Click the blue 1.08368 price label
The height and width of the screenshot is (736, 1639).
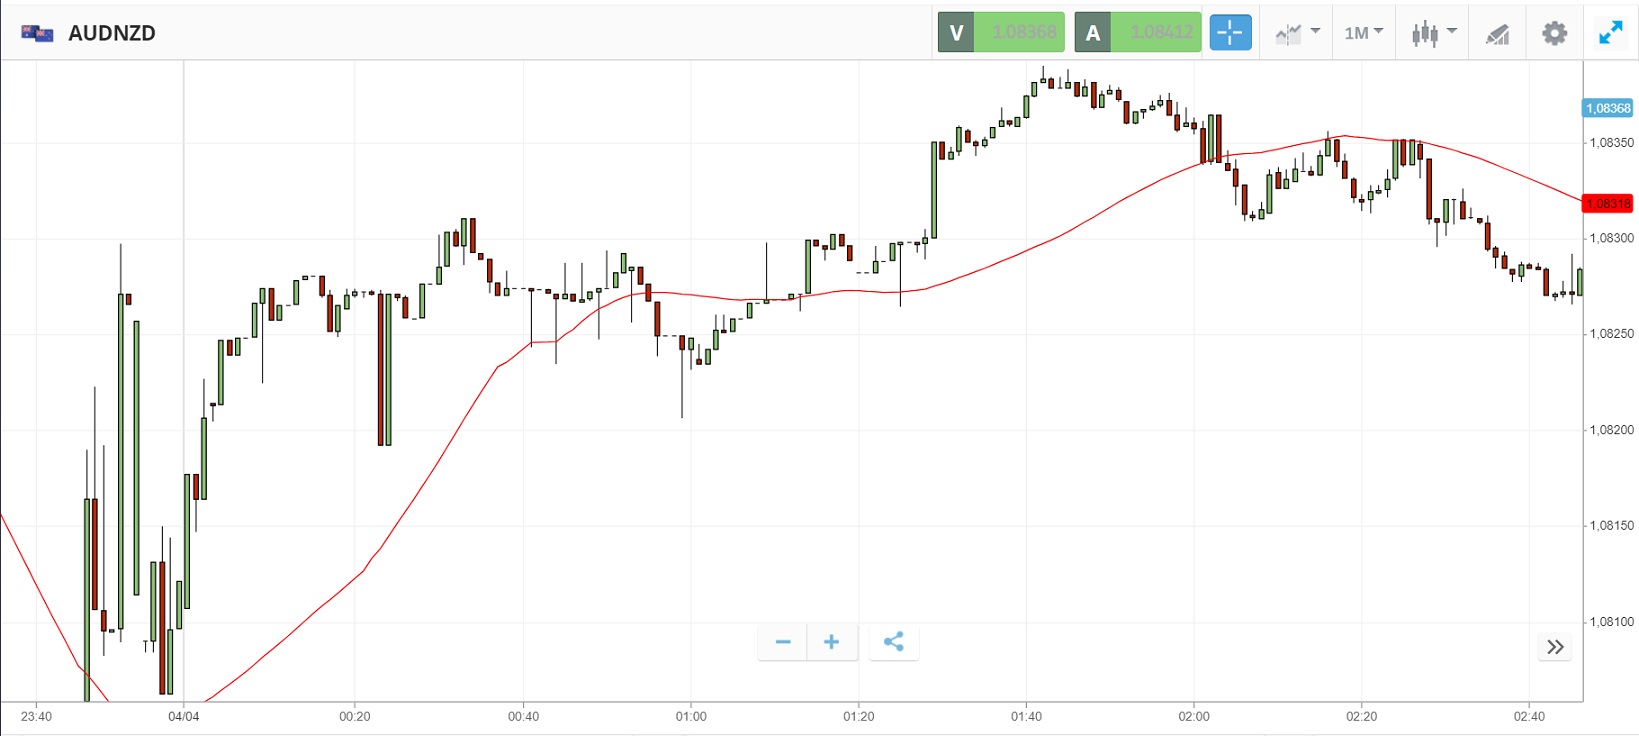(x=1608, y=108)
